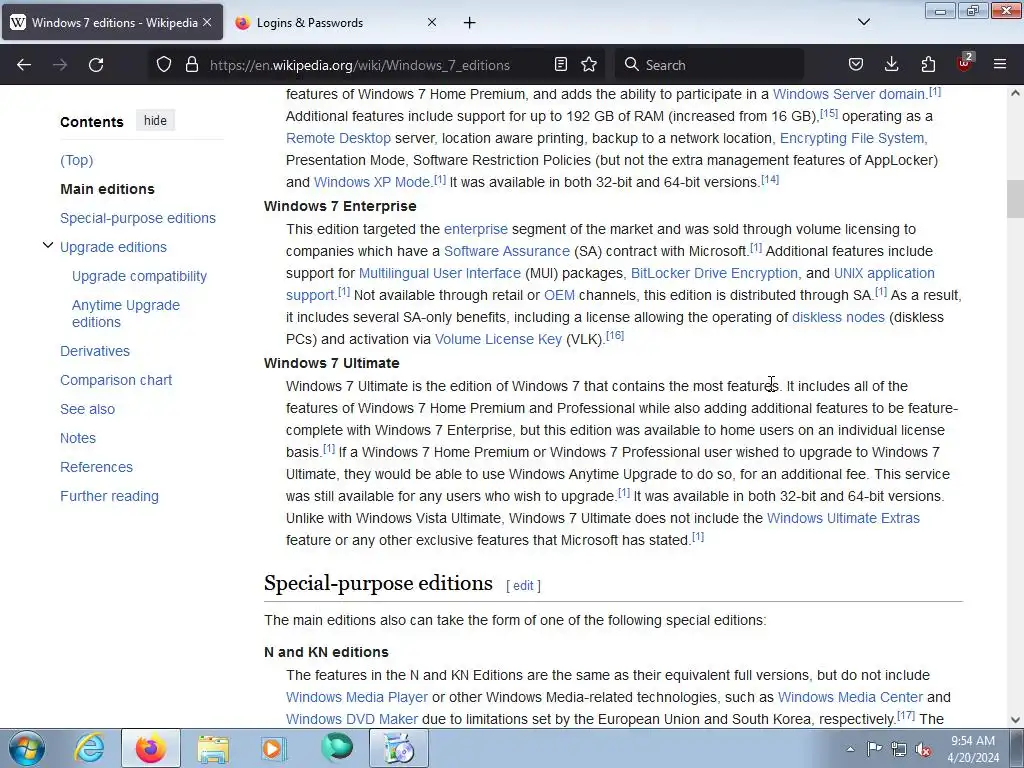Open Windows Explorer folder on taskbar

coord(213,748)
